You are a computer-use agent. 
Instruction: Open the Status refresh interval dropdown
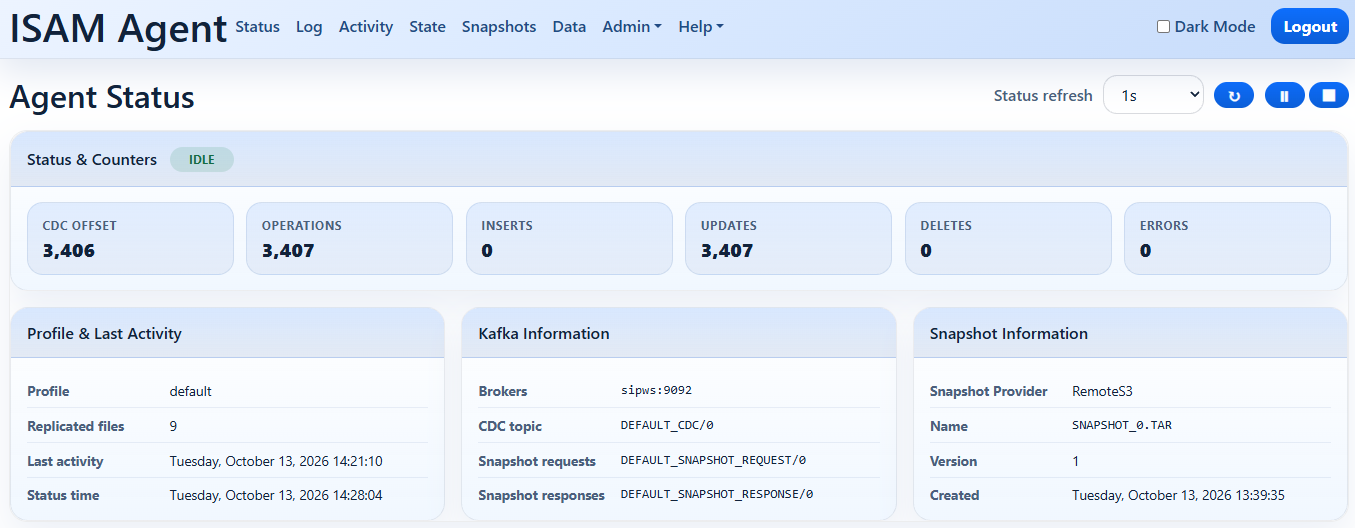[1153, 95]
